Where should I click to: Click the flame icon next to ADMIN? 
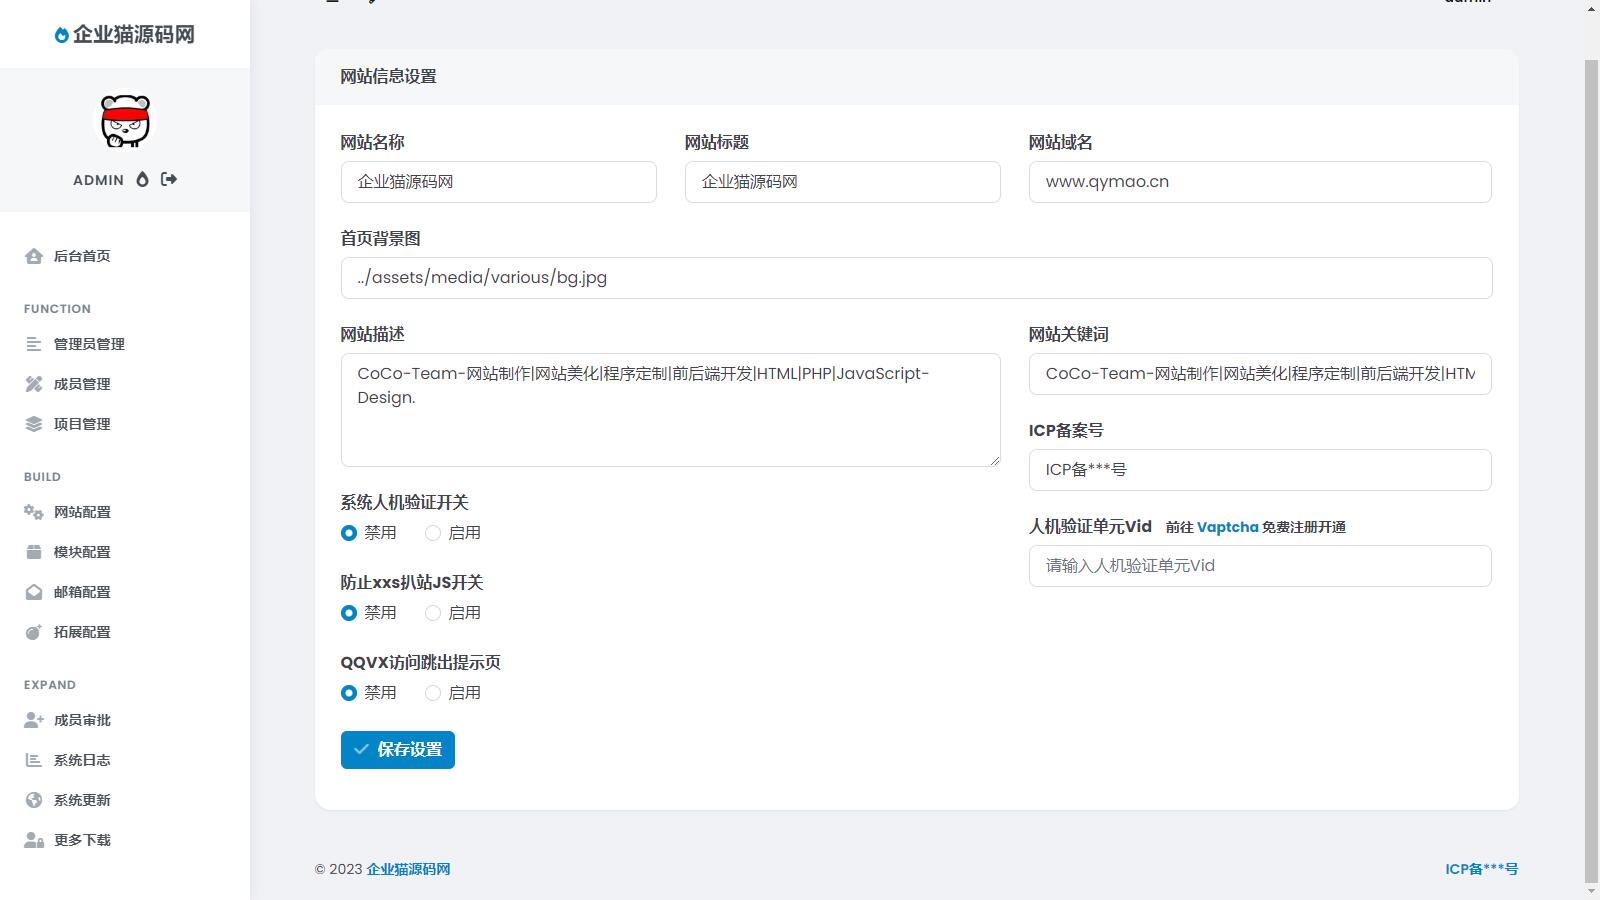[x=142, y=179]
